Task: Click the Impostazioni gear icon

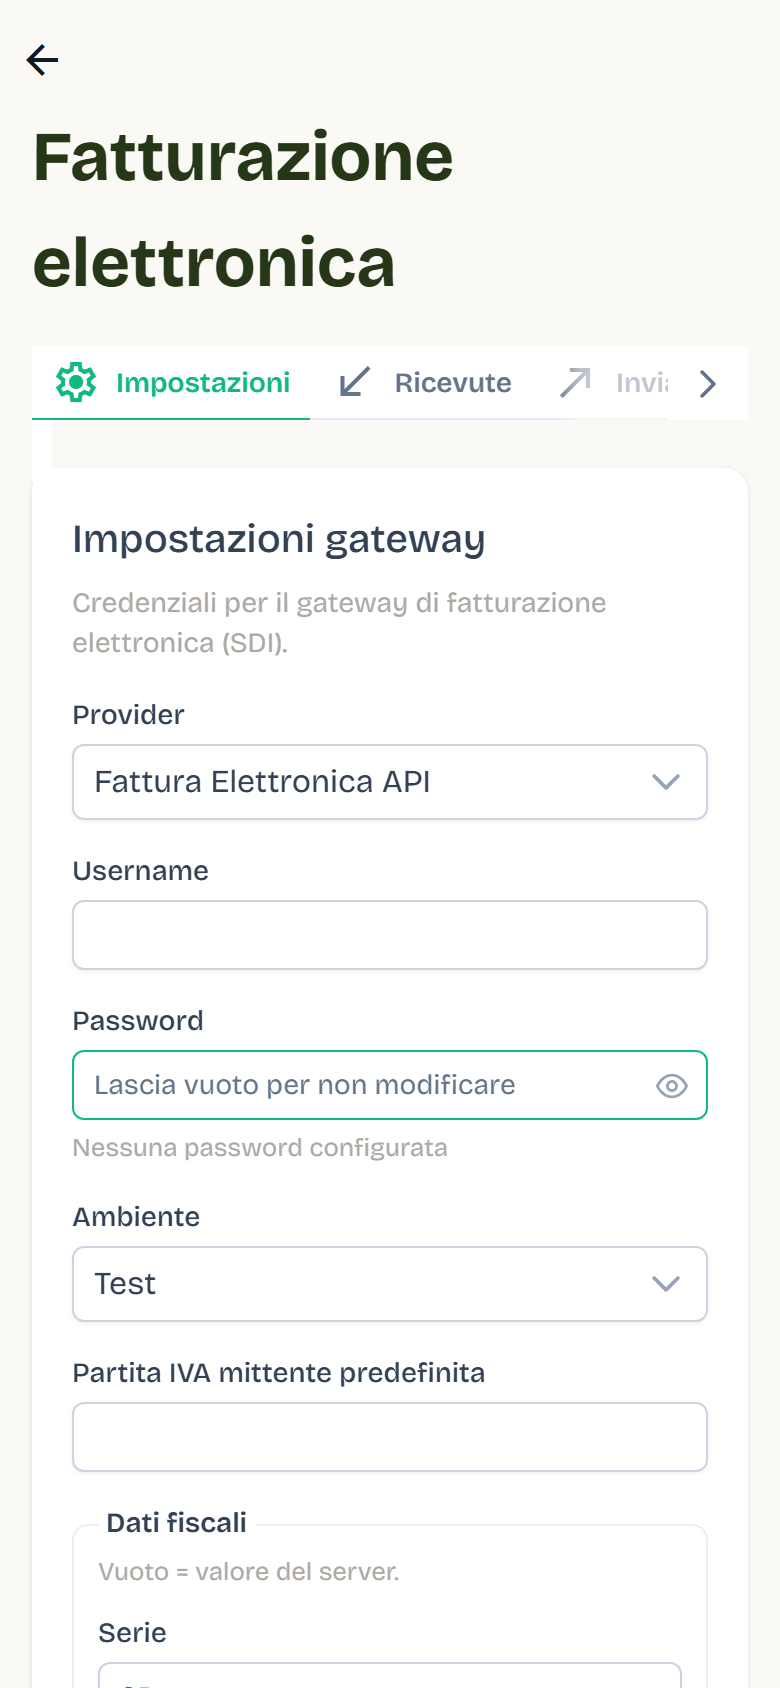Action: pyautogui.click(x=76, y=383)
